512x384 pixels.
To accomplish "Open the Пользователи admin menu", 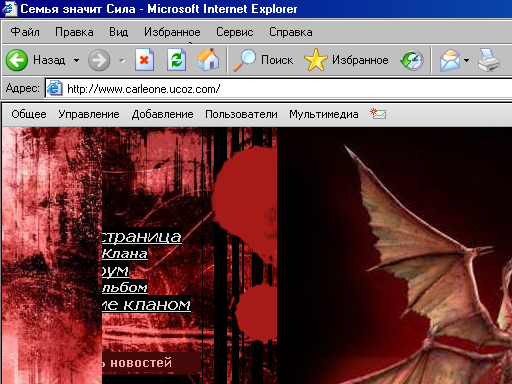I will tap(241, 114).
